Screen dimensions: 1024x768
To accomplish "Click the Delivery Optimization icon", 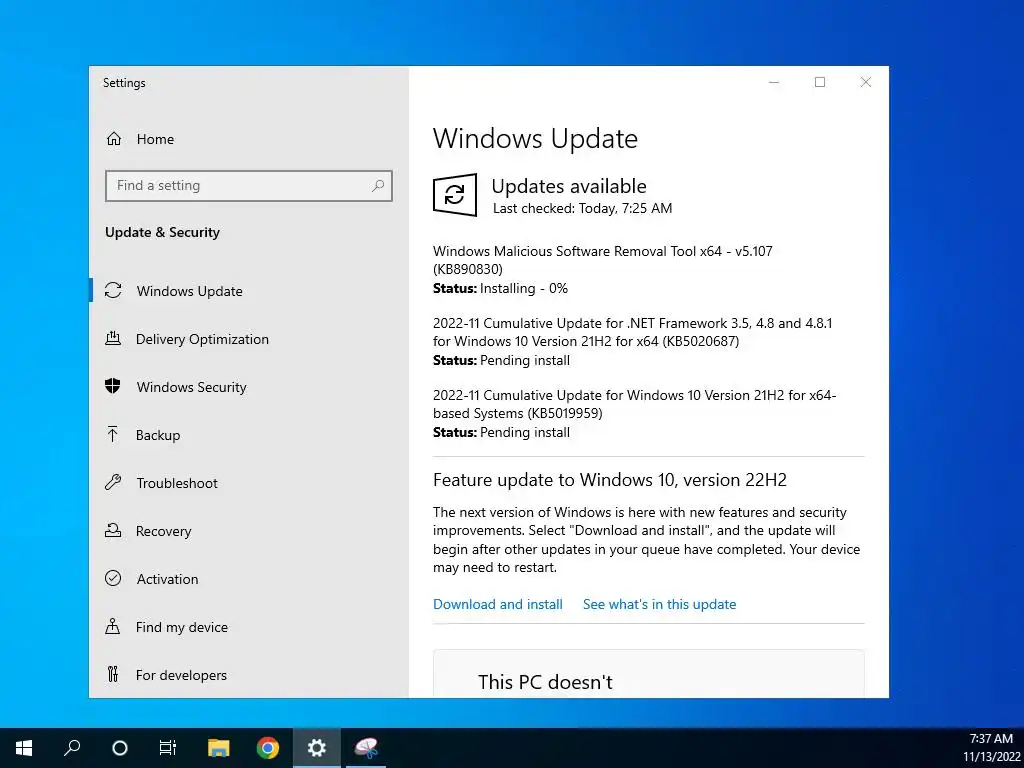I will point(113,338).
